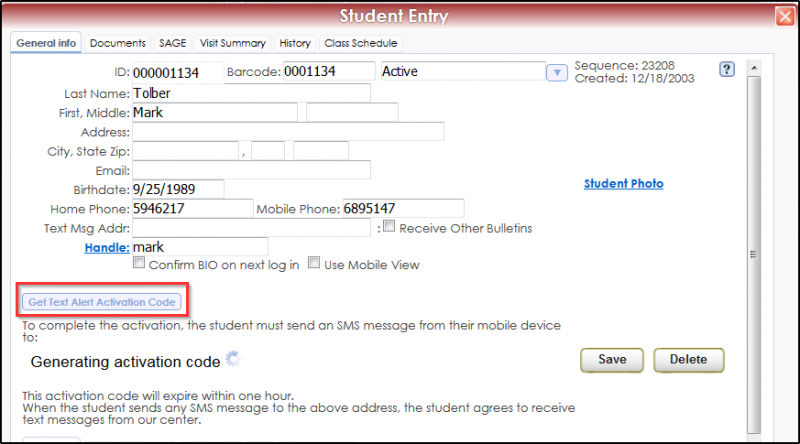Toggle Use Mobile View checkbox
The image size is (800, 444).
click(x=314, y=263)
